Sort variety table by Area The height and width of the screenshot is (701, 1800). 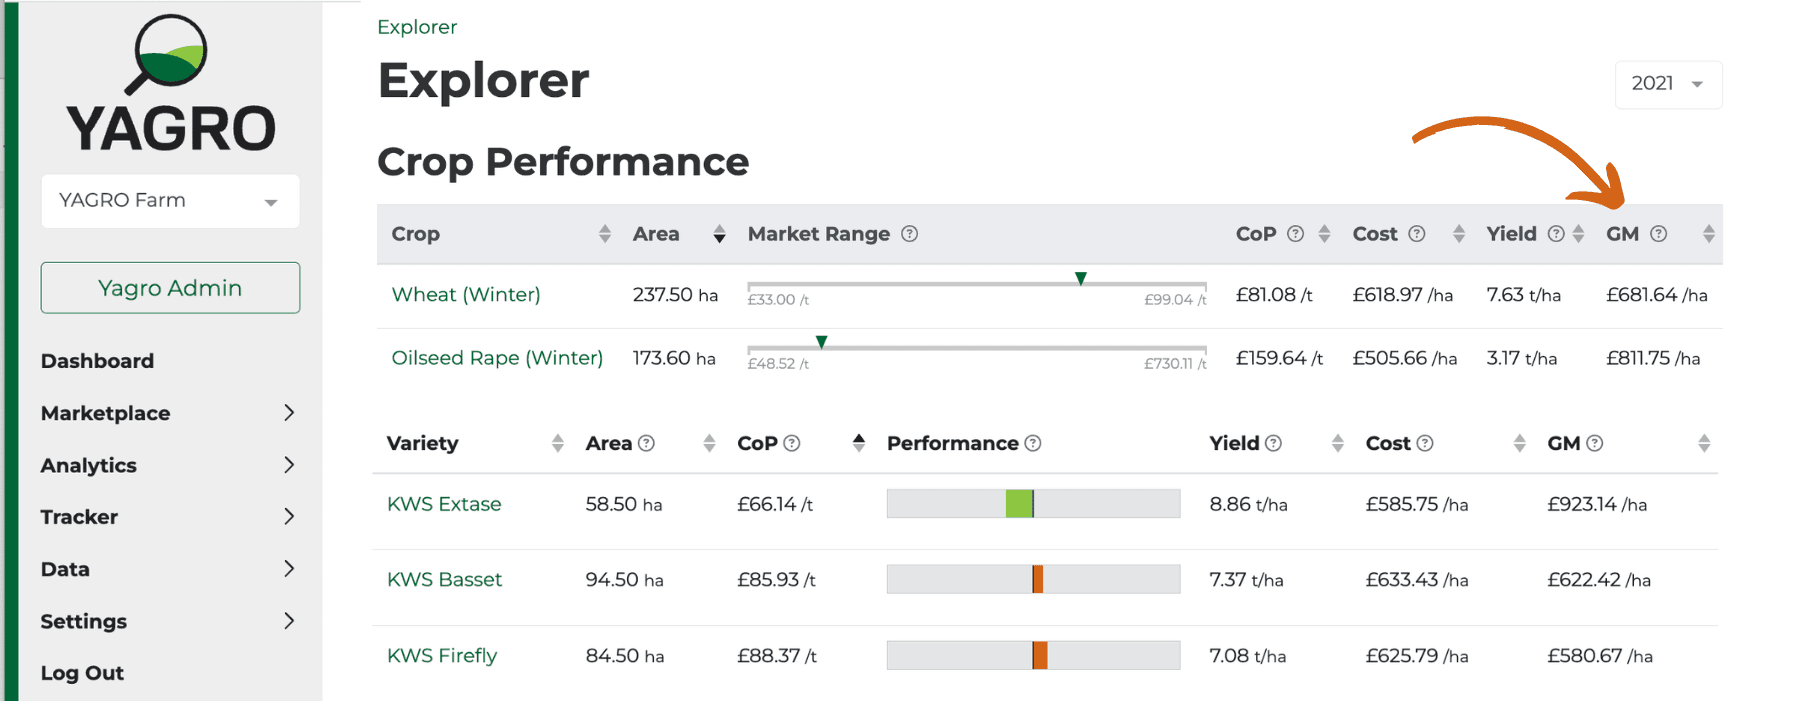point(709,443)
